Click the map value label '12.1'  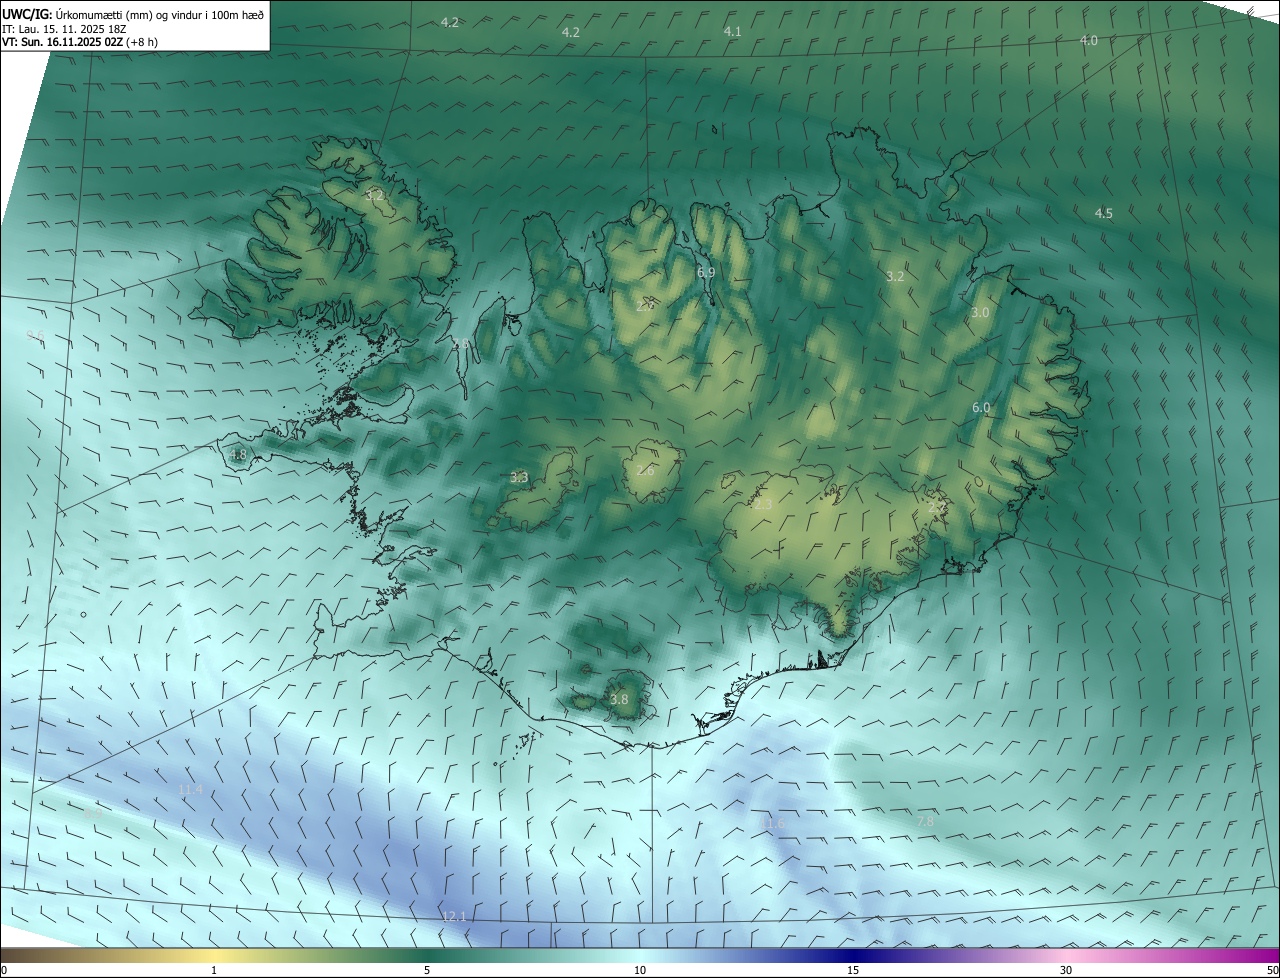(x=454, y=917)
